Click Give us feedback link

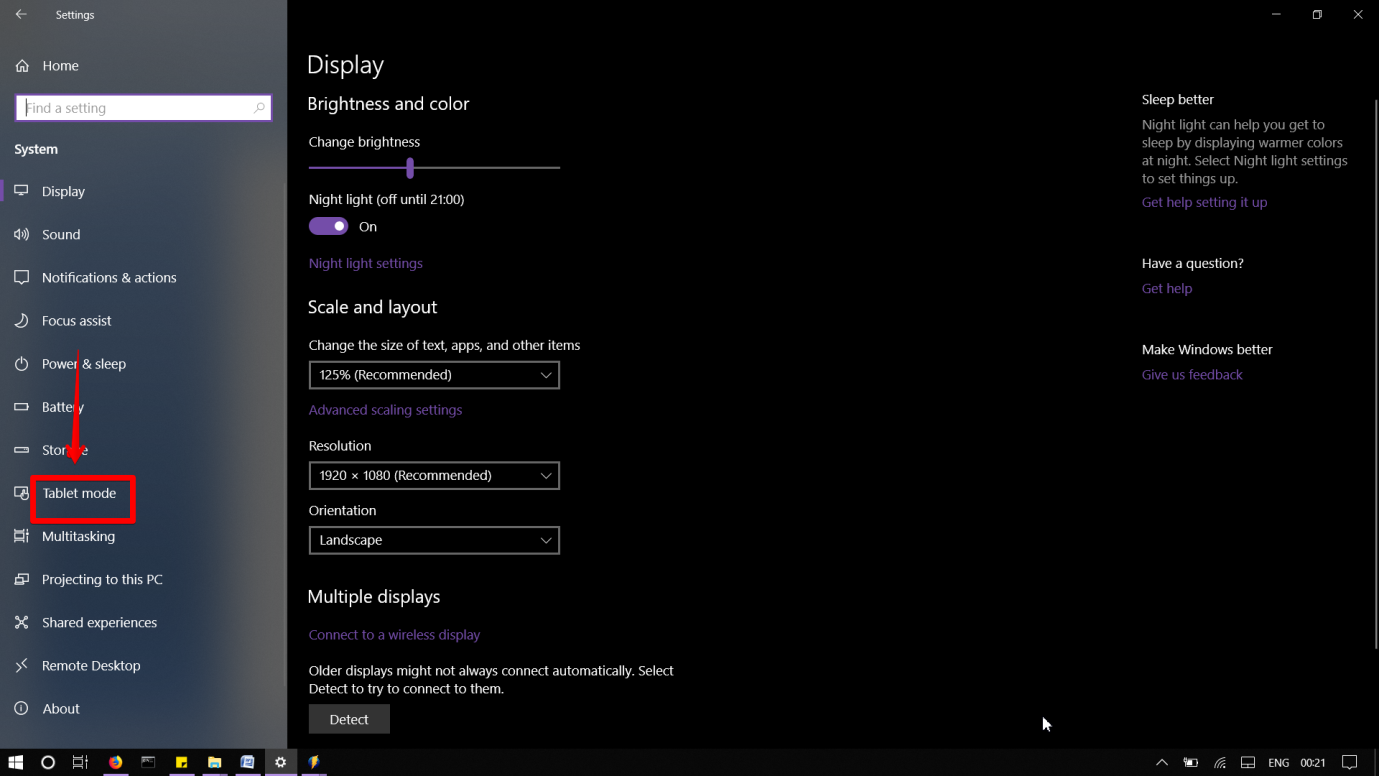pyautogui.click(x=1192, y=374)
